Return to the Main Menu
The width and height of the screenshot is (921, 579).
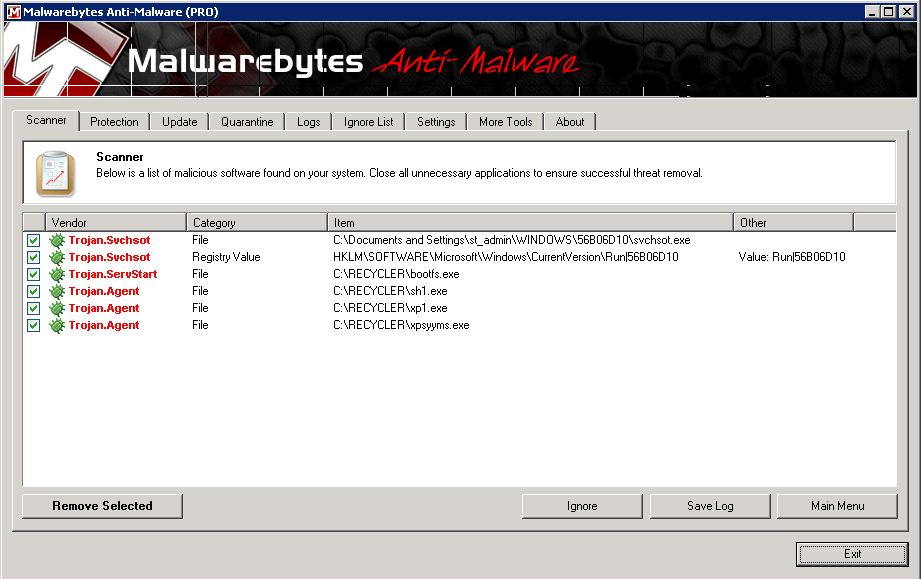(838, 506)
